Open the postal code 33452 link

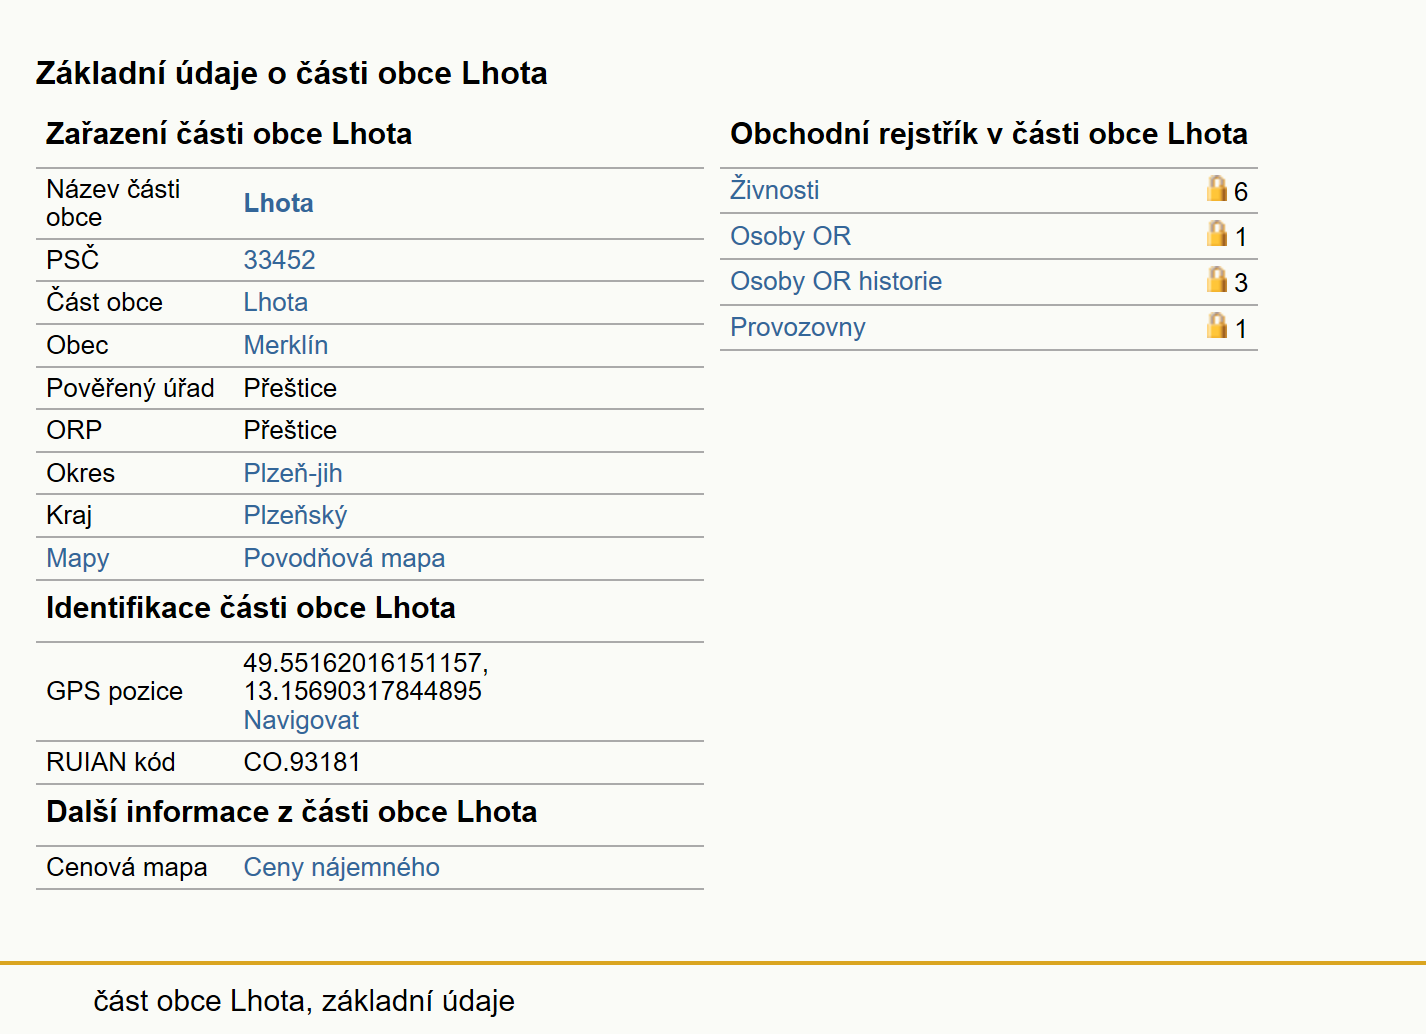(x=279, y=260)
